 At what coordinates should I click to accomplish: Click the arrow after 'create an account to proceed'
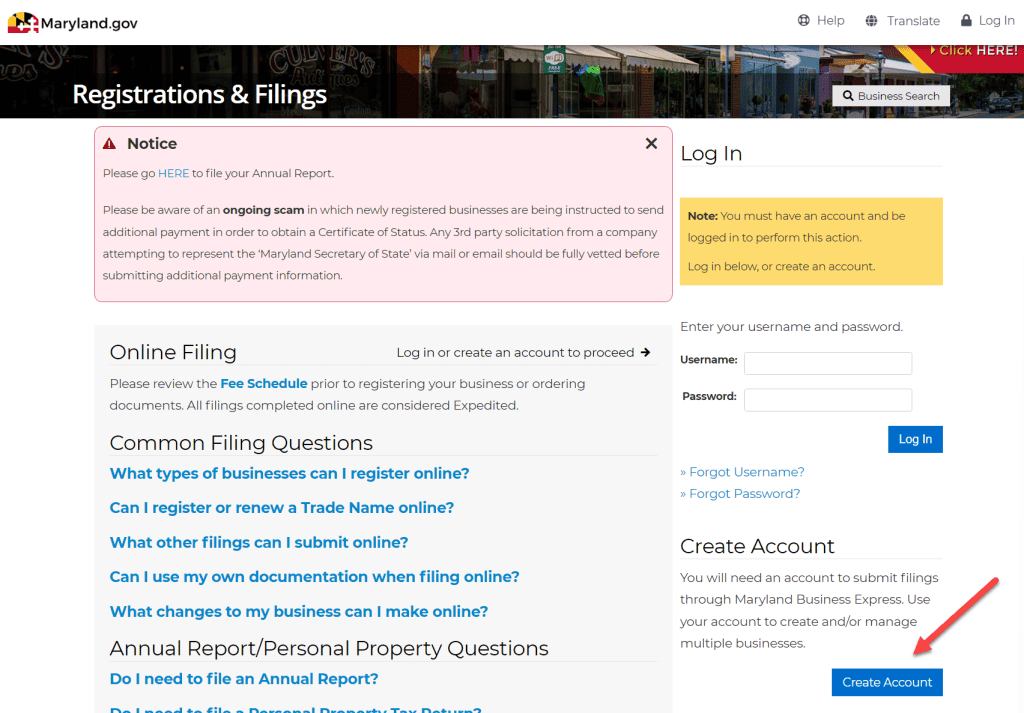click(x=648, y=352)
